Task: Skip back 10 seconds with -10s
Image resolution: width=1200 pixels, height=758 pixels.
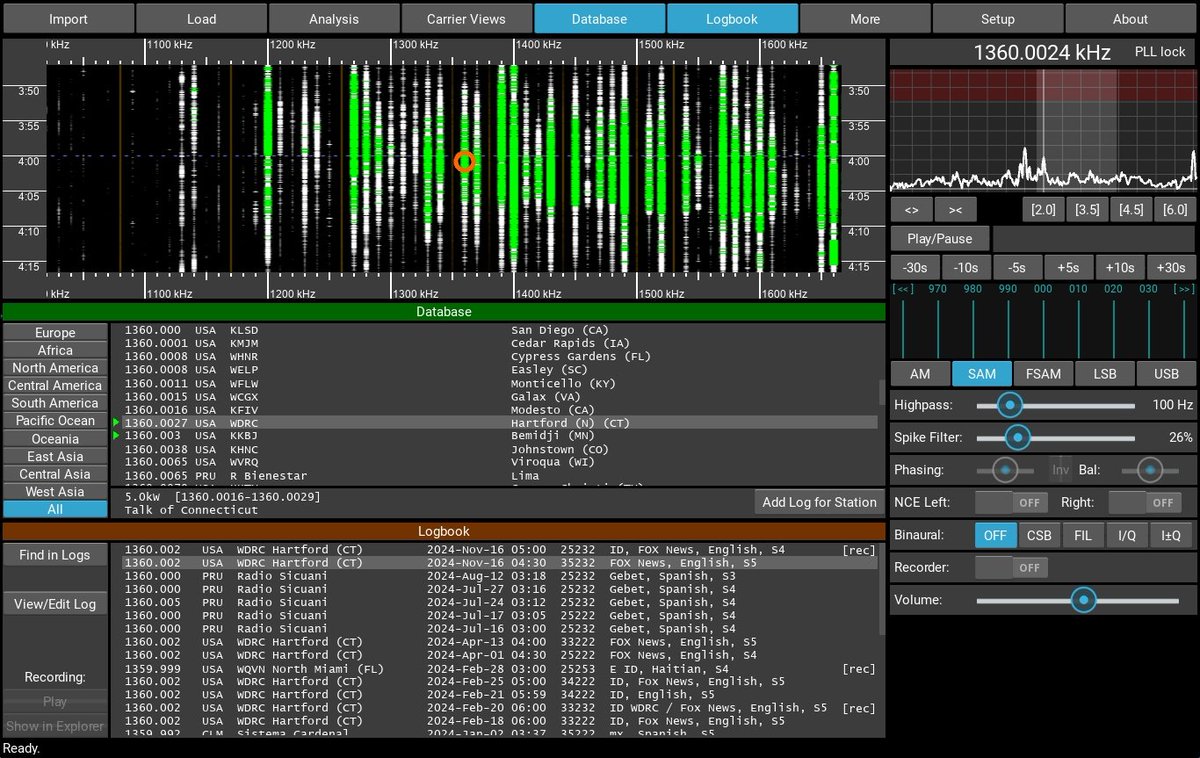Action: [966, 268]
